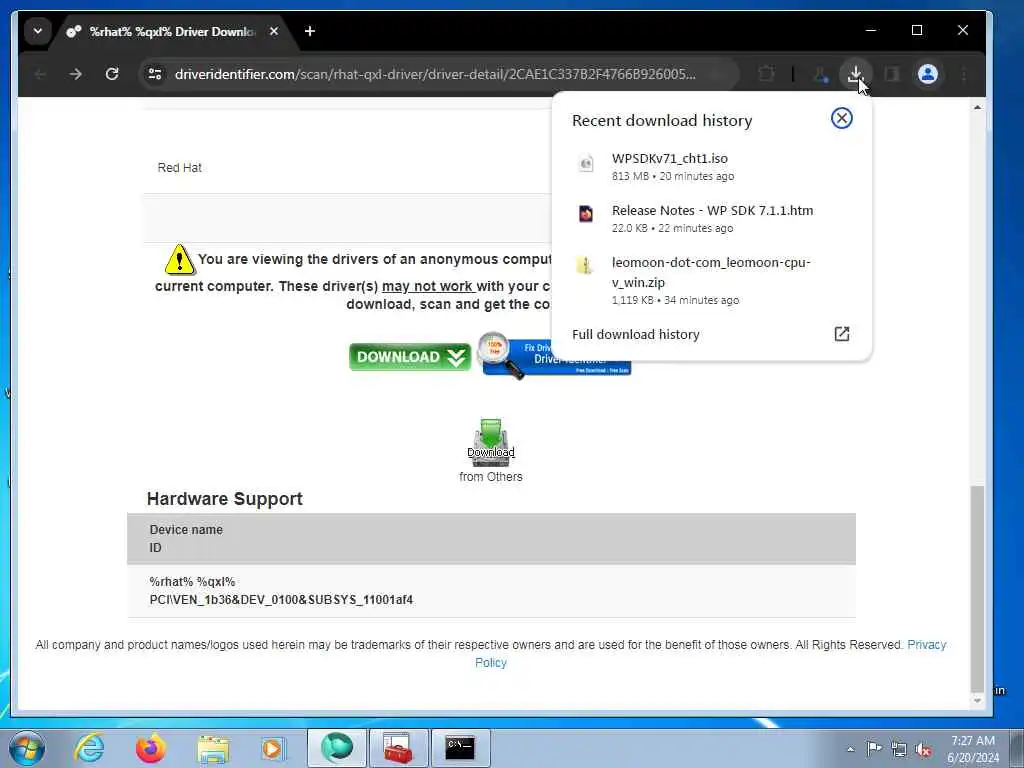Click the Downloads toolbar icon

click(x=855, y=74)
